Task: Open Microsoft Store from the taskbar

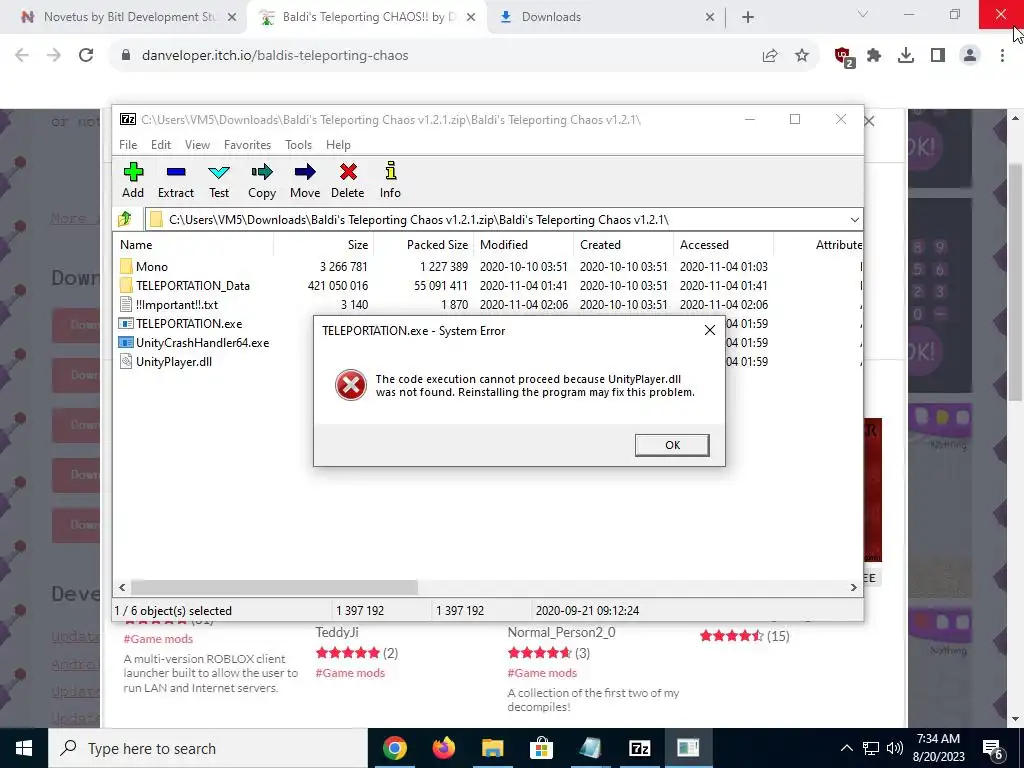Action: (541, 748)
